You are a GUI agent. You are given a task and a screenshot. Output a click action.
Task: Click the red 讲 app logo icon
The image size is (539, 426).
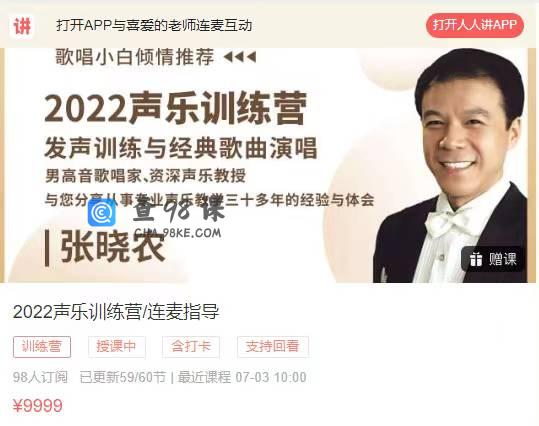pyautogui.click(x=22, y=25)
